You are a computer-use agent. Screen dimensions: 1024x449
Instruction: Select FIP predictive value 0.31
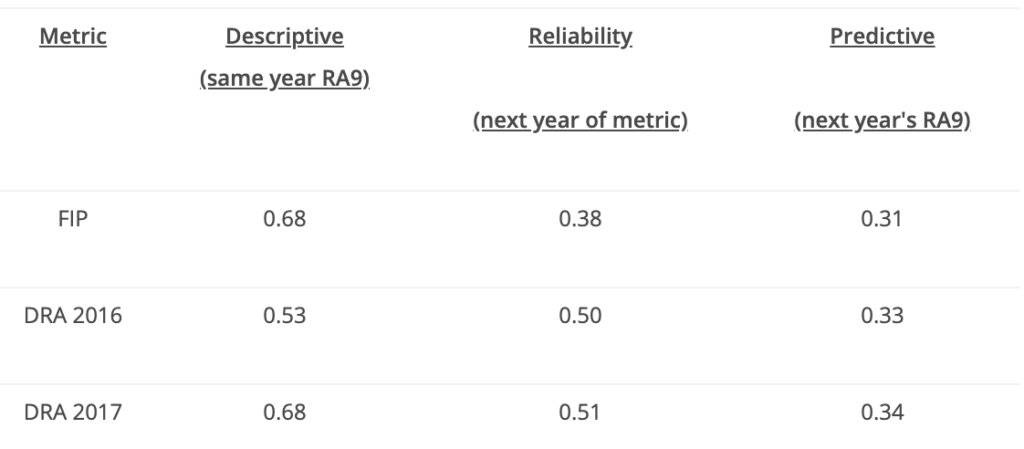tap(882, 219)
